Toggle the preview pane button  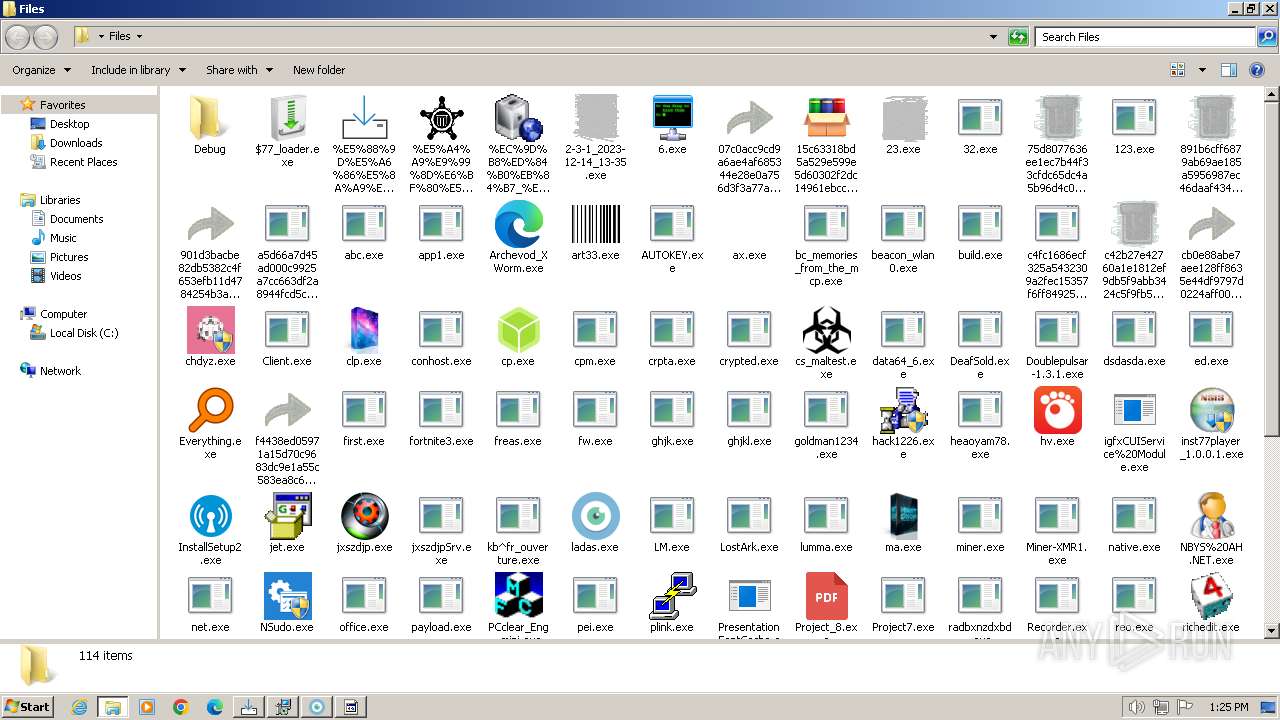tap(1229, 70)
